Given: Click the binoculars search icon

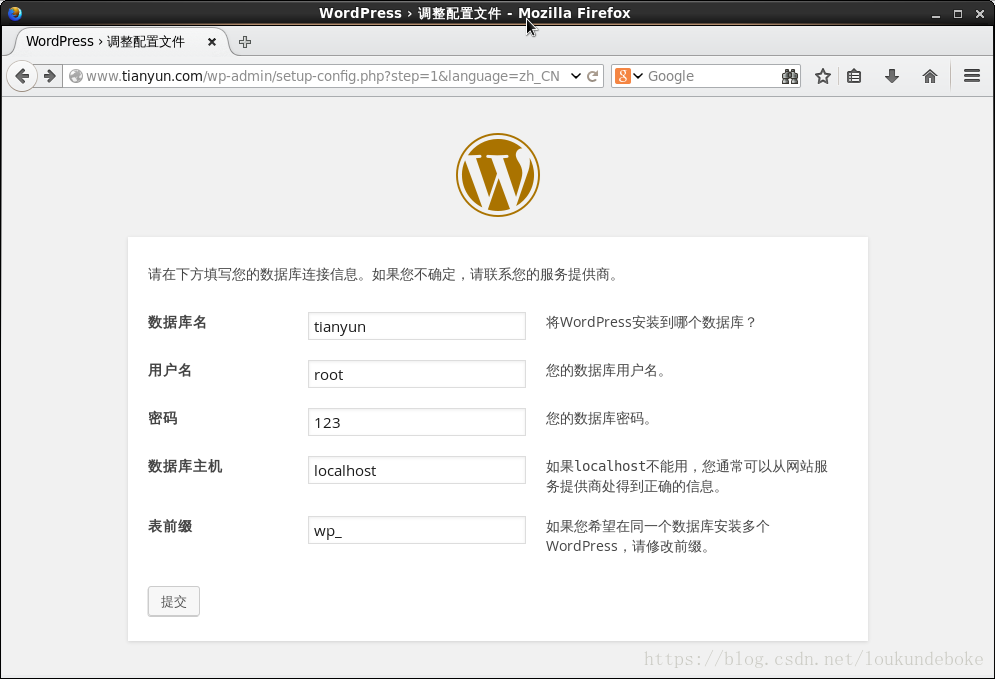Looking at the screenshot, I should click(789, 76).
